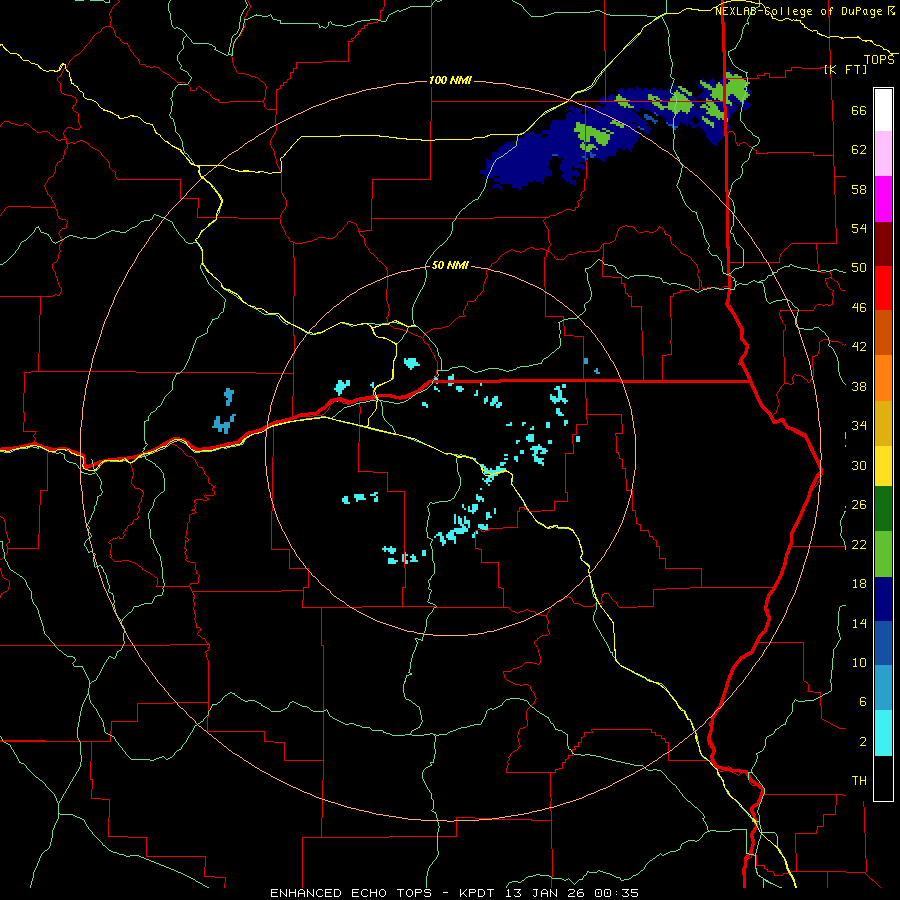Click the legend value 18
Screen dimensions: 900x900
coord(859,584)
